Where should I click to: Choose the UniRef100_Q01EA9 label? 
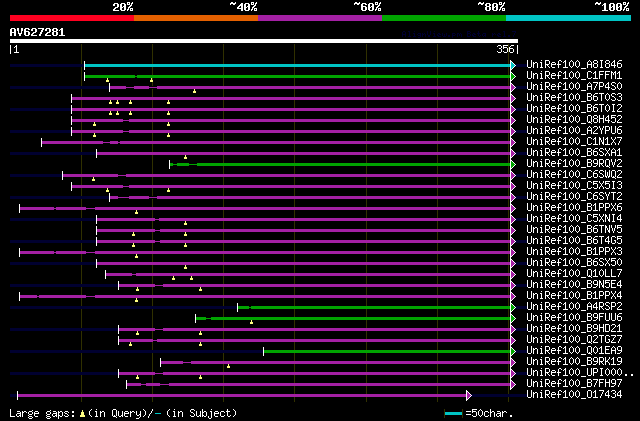[x=574, y=351]
